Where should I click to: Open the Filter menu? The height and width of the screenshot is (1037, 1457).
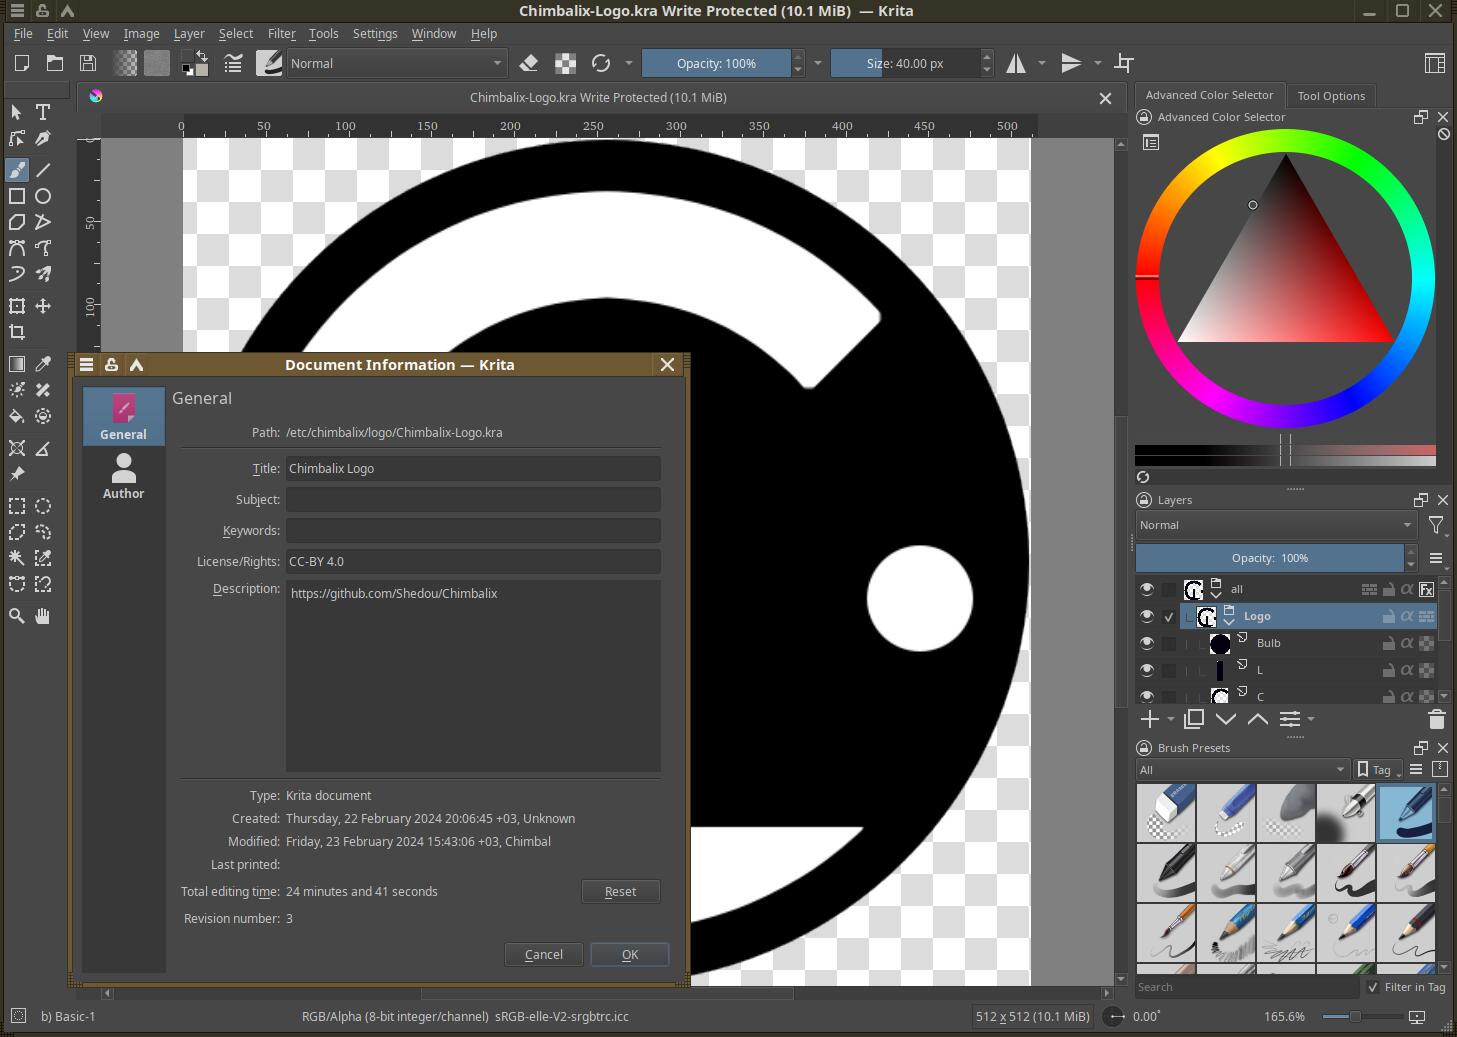click(281, 33)
